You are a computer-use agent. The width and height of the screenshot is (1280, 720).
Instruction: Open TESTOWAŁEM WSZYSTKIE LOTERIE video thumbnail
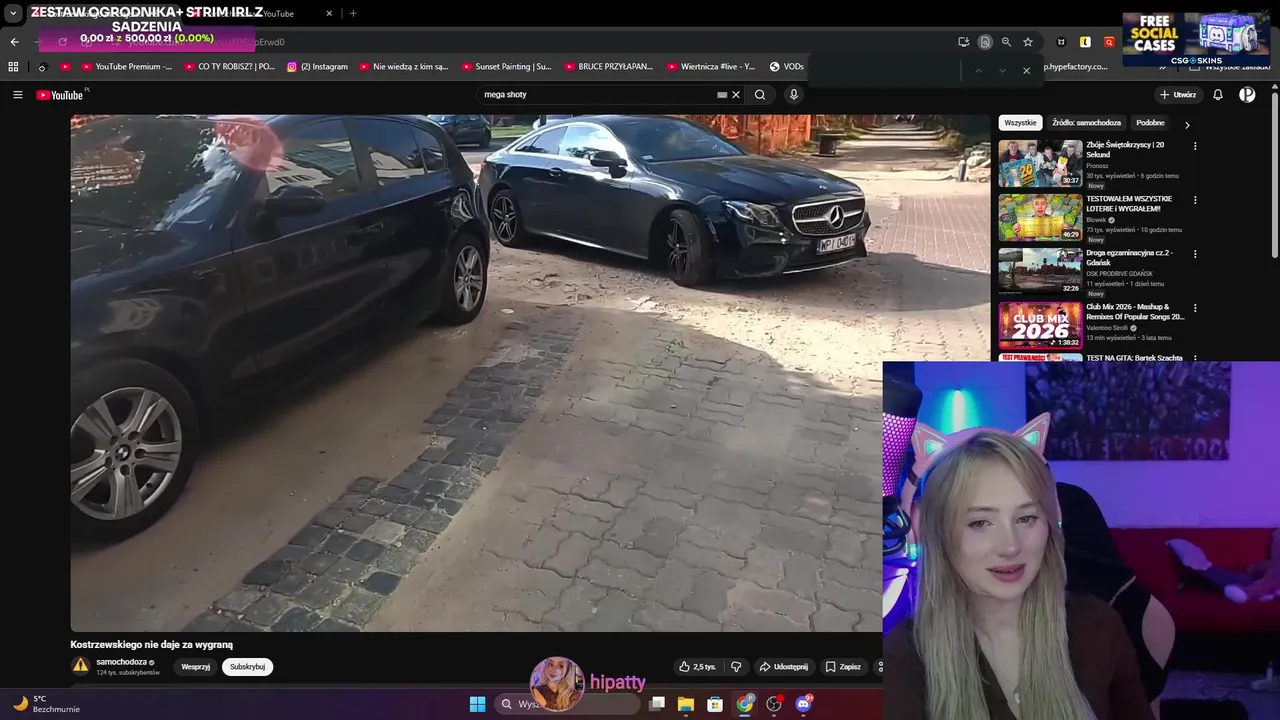pyautogui.click(x=1040, y=217)
